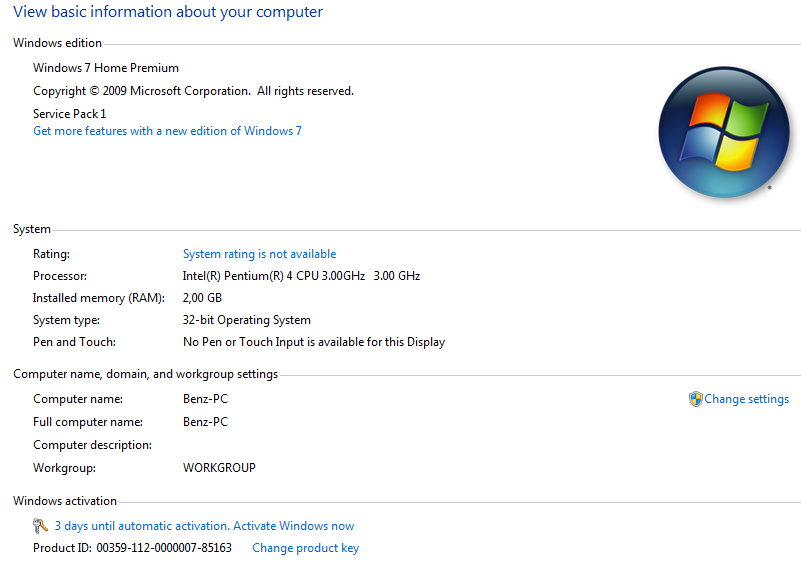Screen dimensions: 801x565
Task: Open 'System rating is not available' link
Action: [x=259, y=254]
